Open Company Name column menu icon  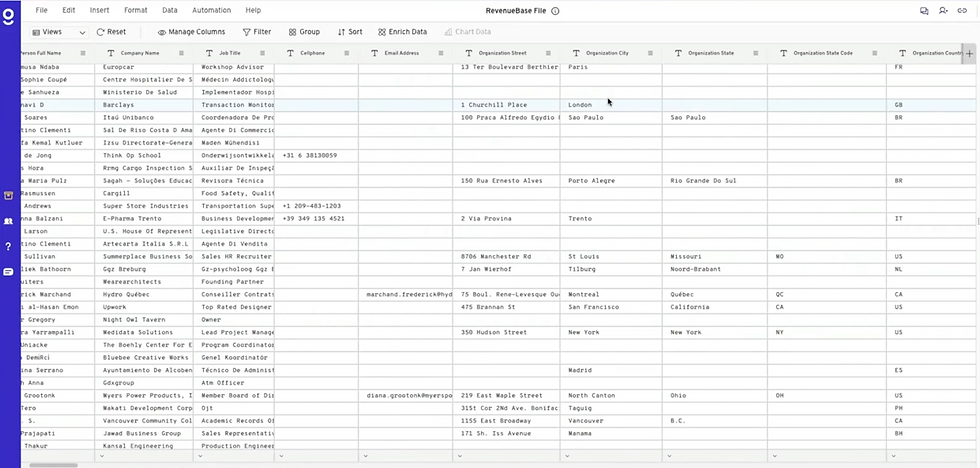[x=182, y=53]
